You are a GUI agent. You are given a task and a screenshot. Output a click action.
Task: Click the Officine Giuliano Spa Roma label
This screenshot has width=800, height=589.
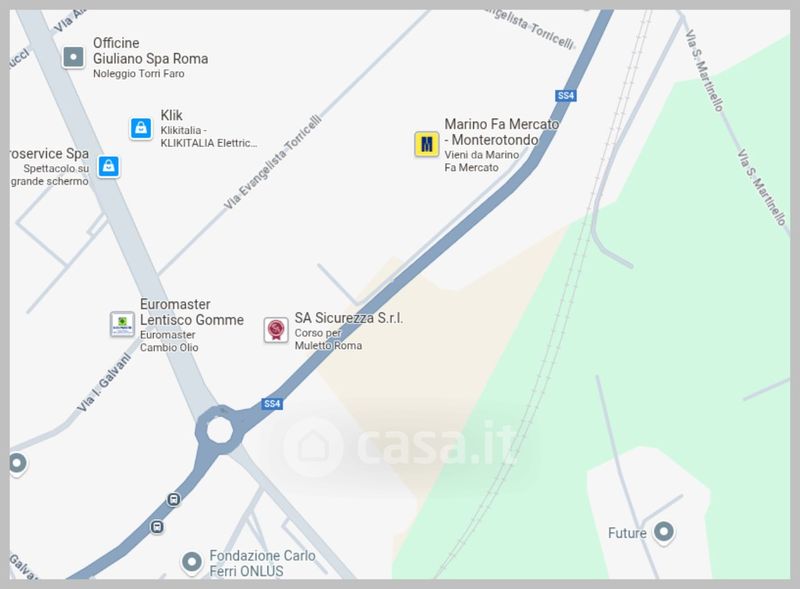(151, 51)
